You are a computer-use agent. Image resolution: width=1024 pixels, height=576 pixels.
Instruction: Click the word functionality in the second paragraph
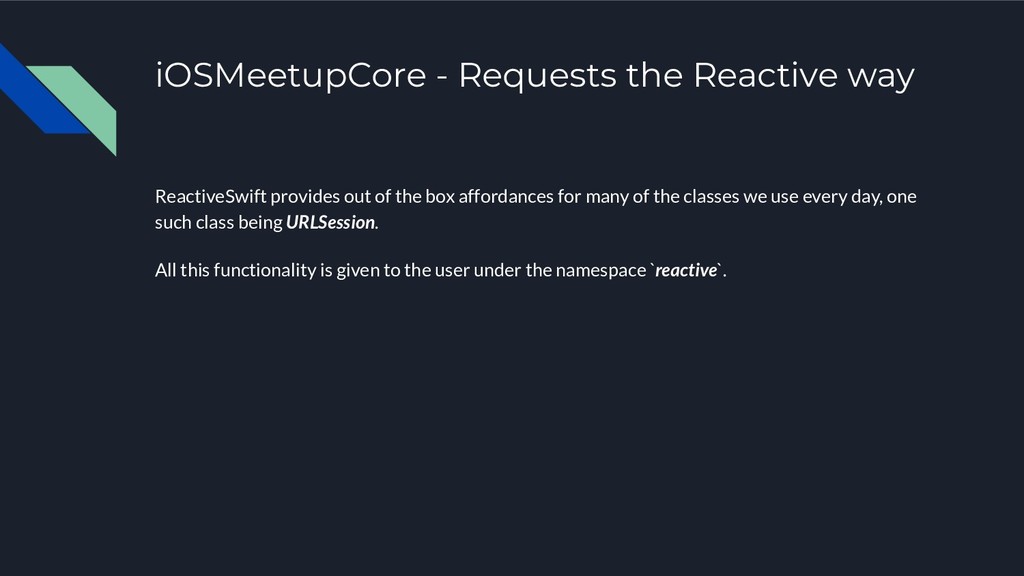(x=264, y=270)
